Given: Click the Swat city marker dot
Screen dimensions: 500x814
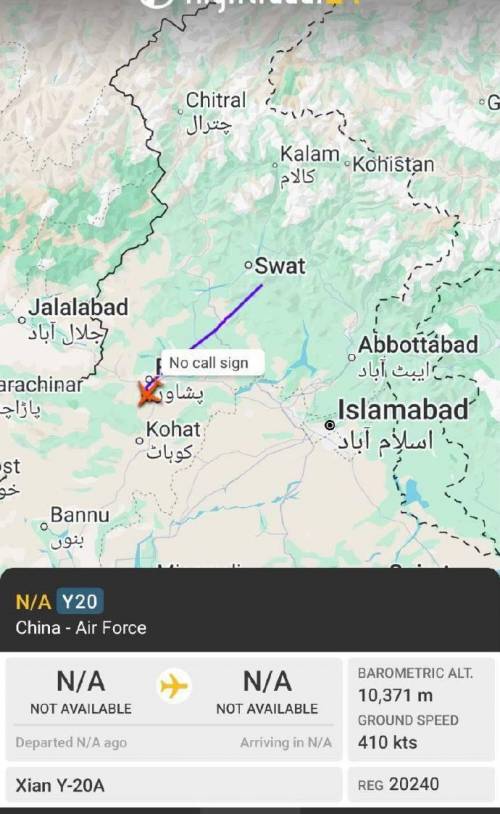Looking at the screenshot, I should (x=249, y=266).
